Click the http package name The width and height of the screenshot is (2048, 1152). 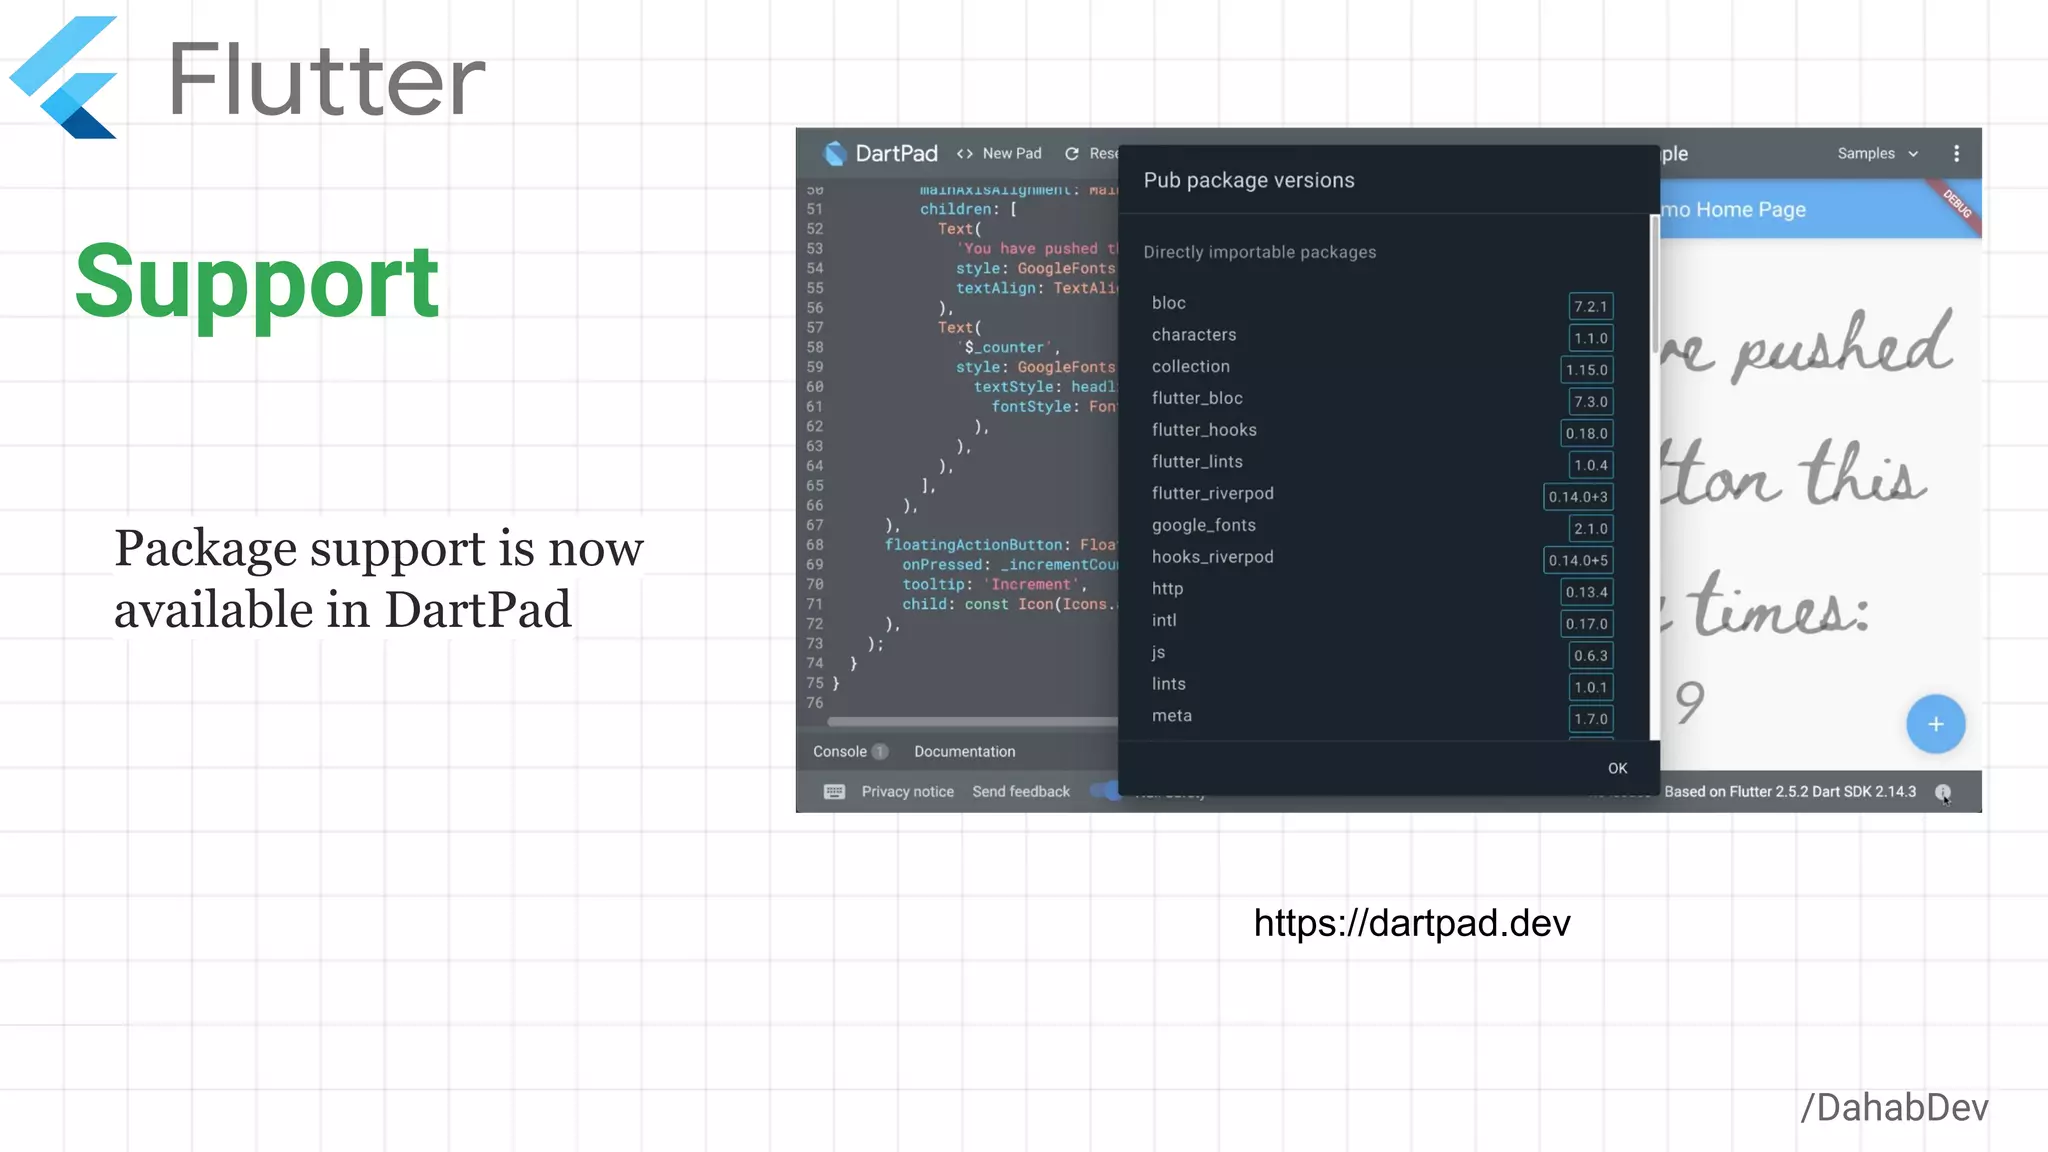click(x=1167, y=589)
